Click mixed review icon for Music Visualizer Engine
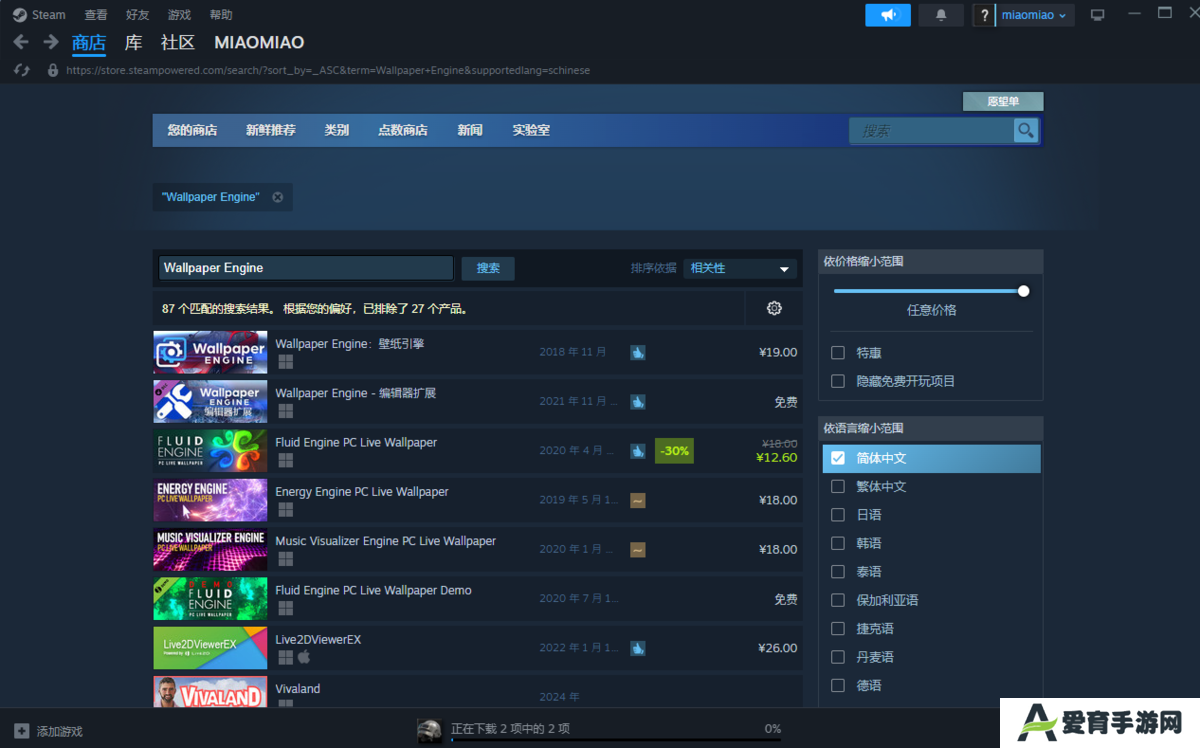The width and height of the screenshot is (1200, 748). pyautogui.click(x=638, y=549)
